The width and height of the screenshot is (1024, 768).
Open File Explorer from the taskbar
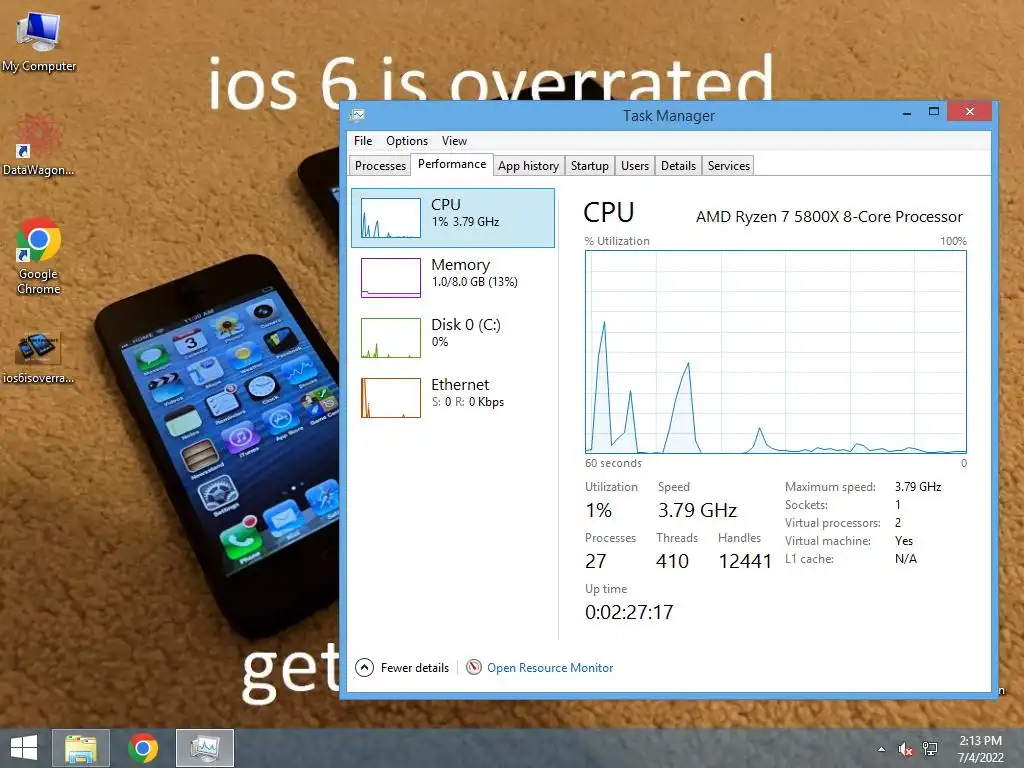point(81,748)
